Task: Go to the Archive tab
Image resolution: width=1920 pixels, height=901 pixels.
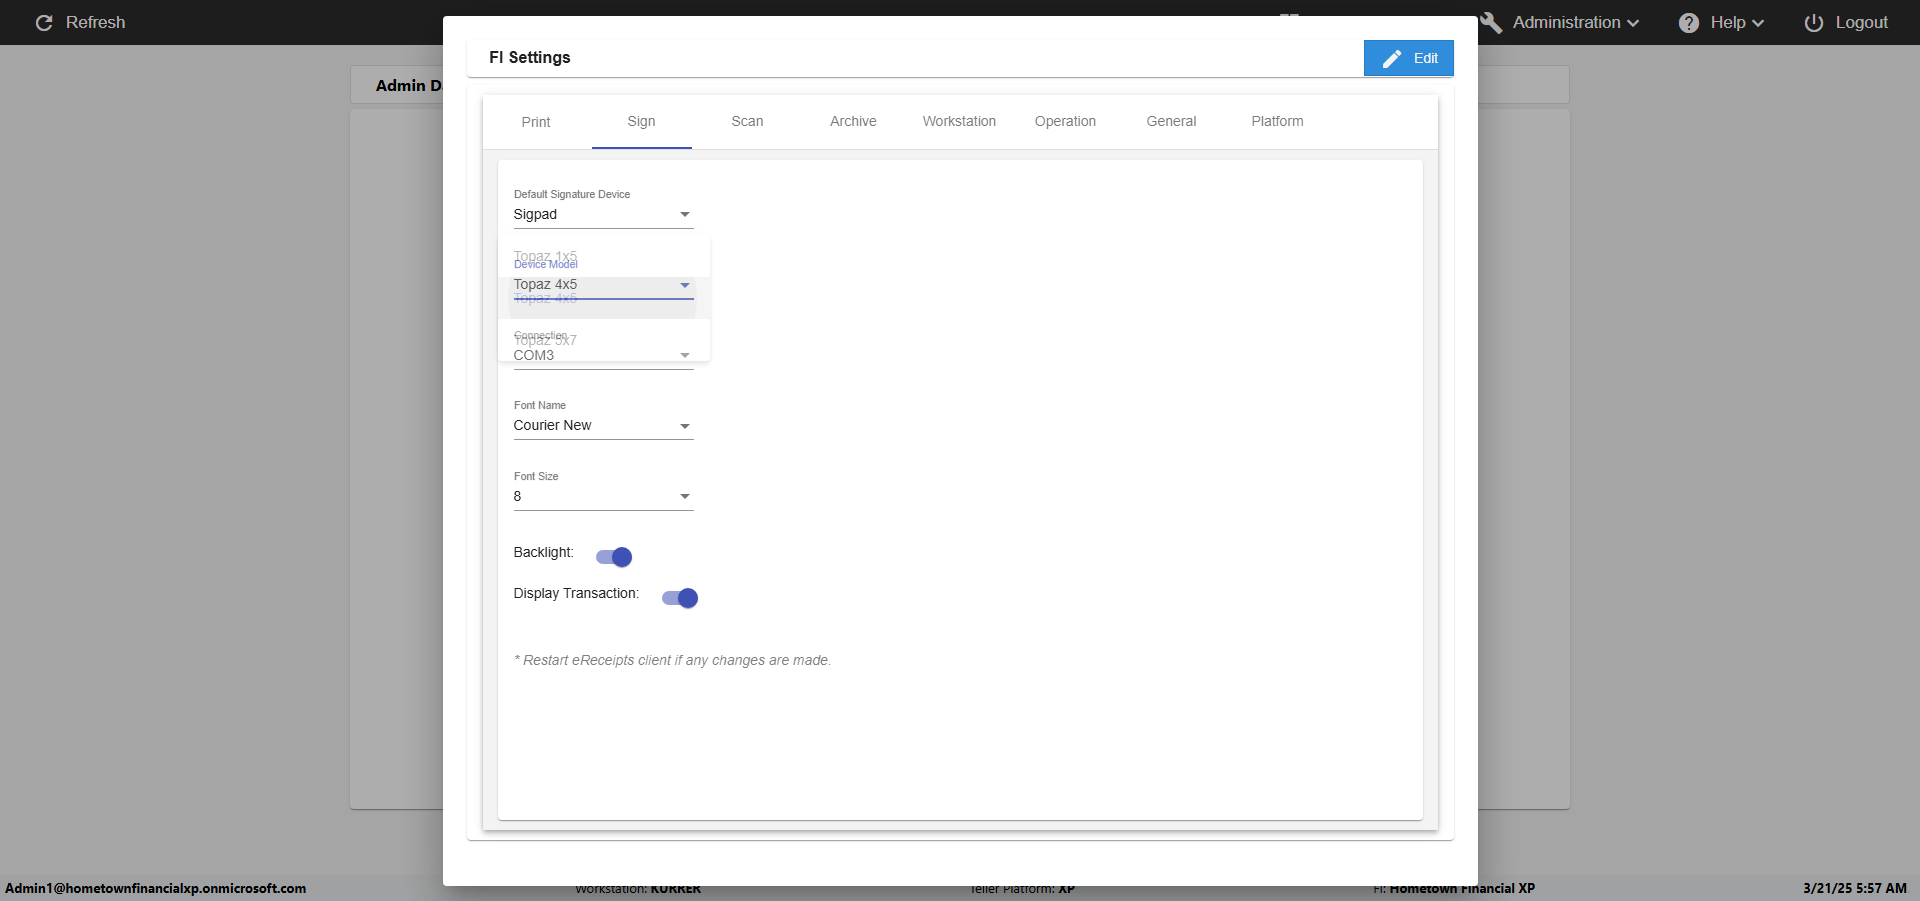Action: pyautogui.click(x=853, y=122)
